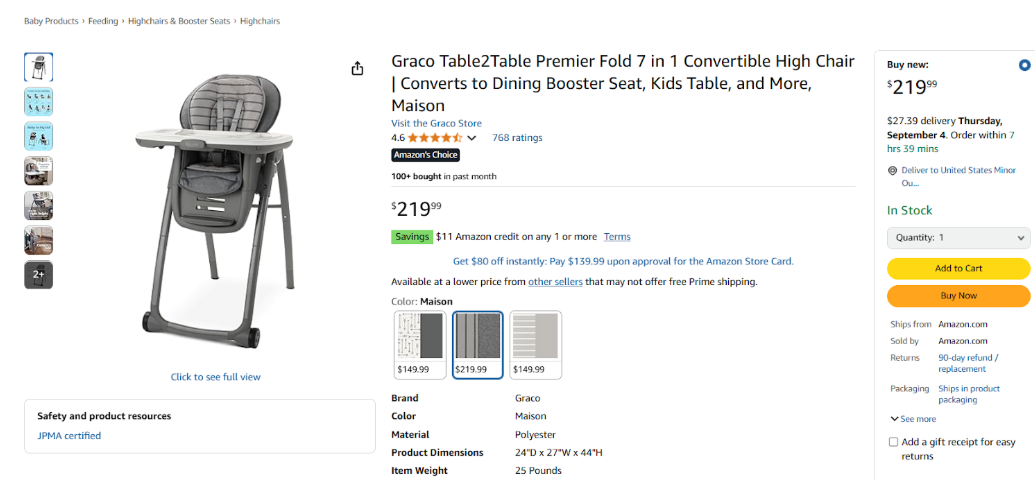This screenshot has width=1035, height=489.
Task: Click the share icon above product image
Action: [357, 69]
